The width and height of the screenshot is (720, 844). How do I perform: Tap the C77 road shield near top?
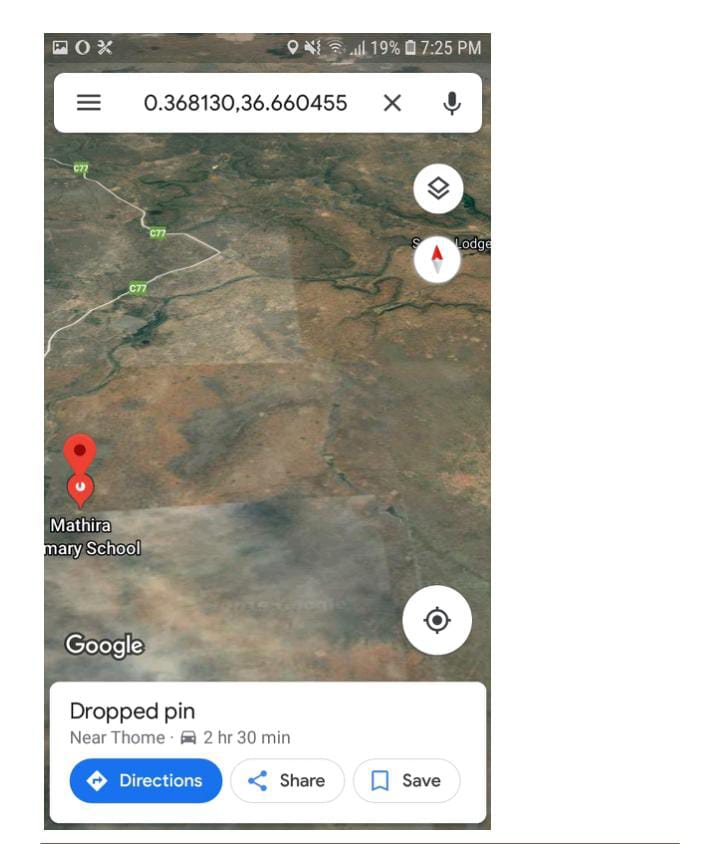click(x=81, y=168)
